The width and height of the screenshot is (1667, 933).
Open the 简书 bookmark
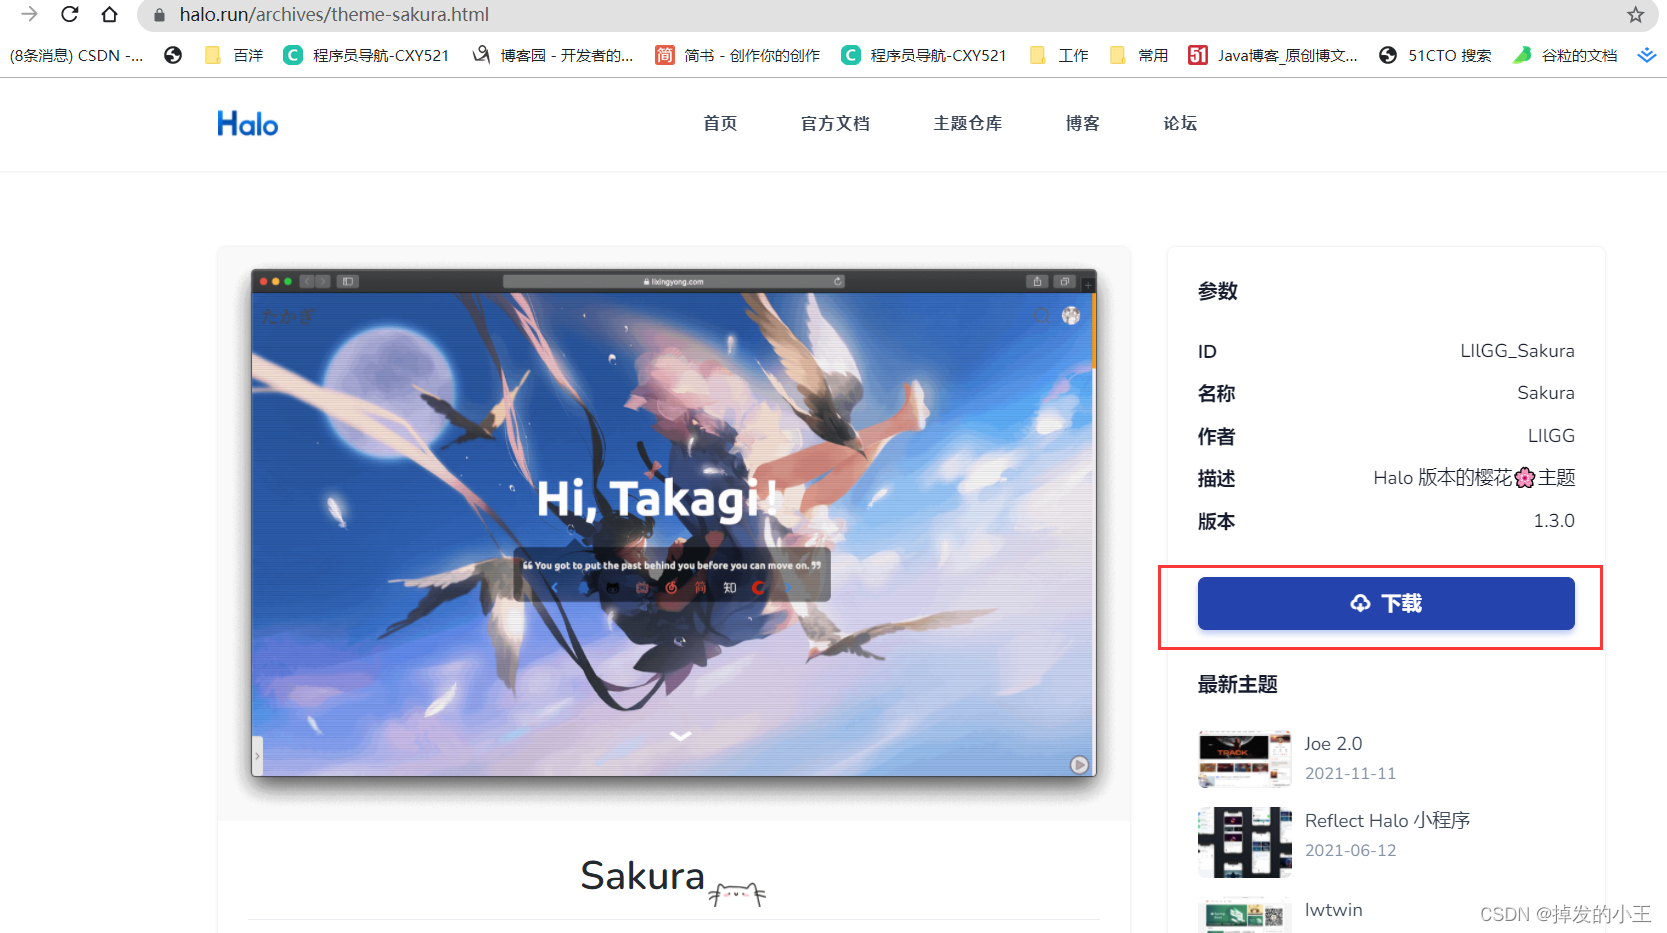[x=738, y=55]
